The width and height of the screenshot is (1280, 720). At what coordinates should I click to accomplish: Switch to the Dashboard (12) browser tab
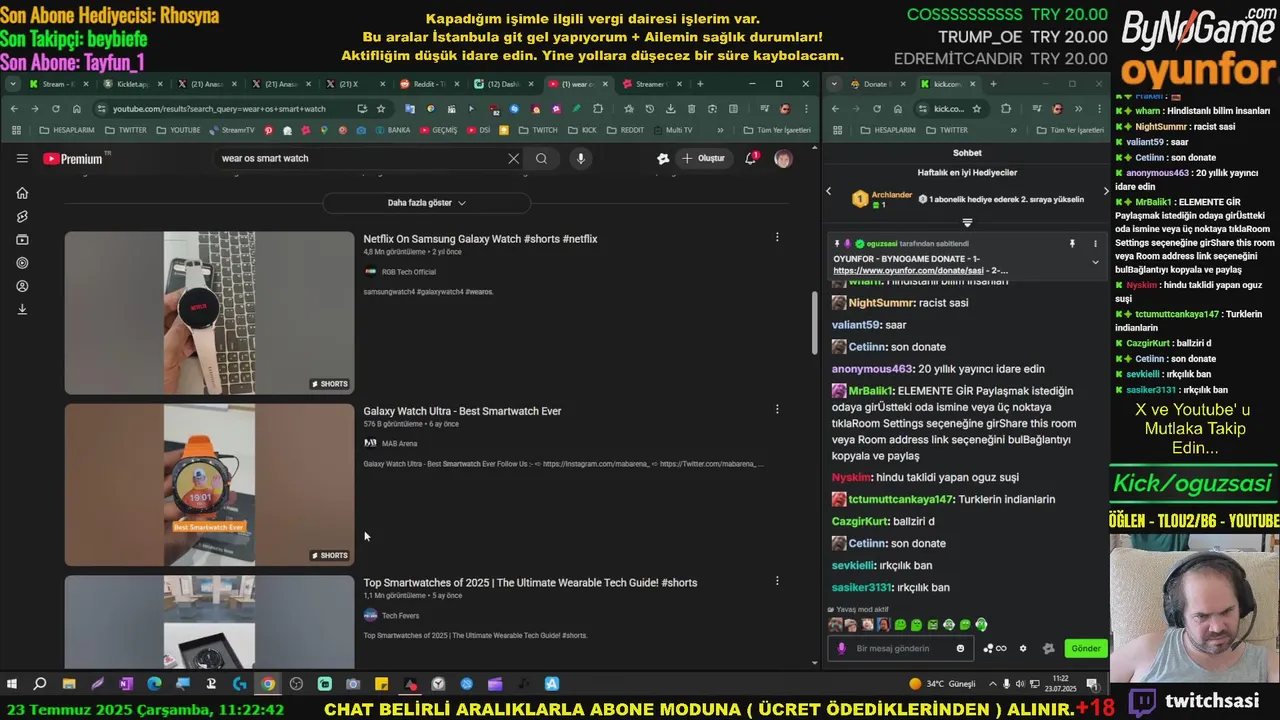tap(505, 84)
